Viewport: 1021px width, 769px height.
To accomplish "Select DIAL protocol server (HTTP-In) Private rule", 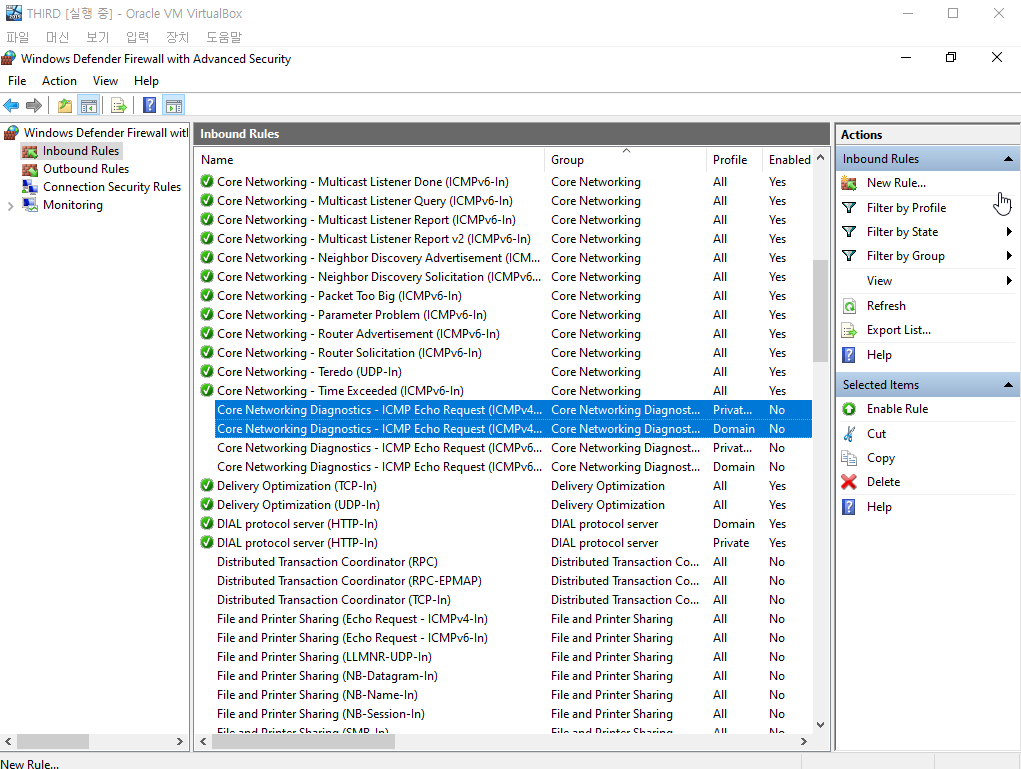I will coord(505,543).
